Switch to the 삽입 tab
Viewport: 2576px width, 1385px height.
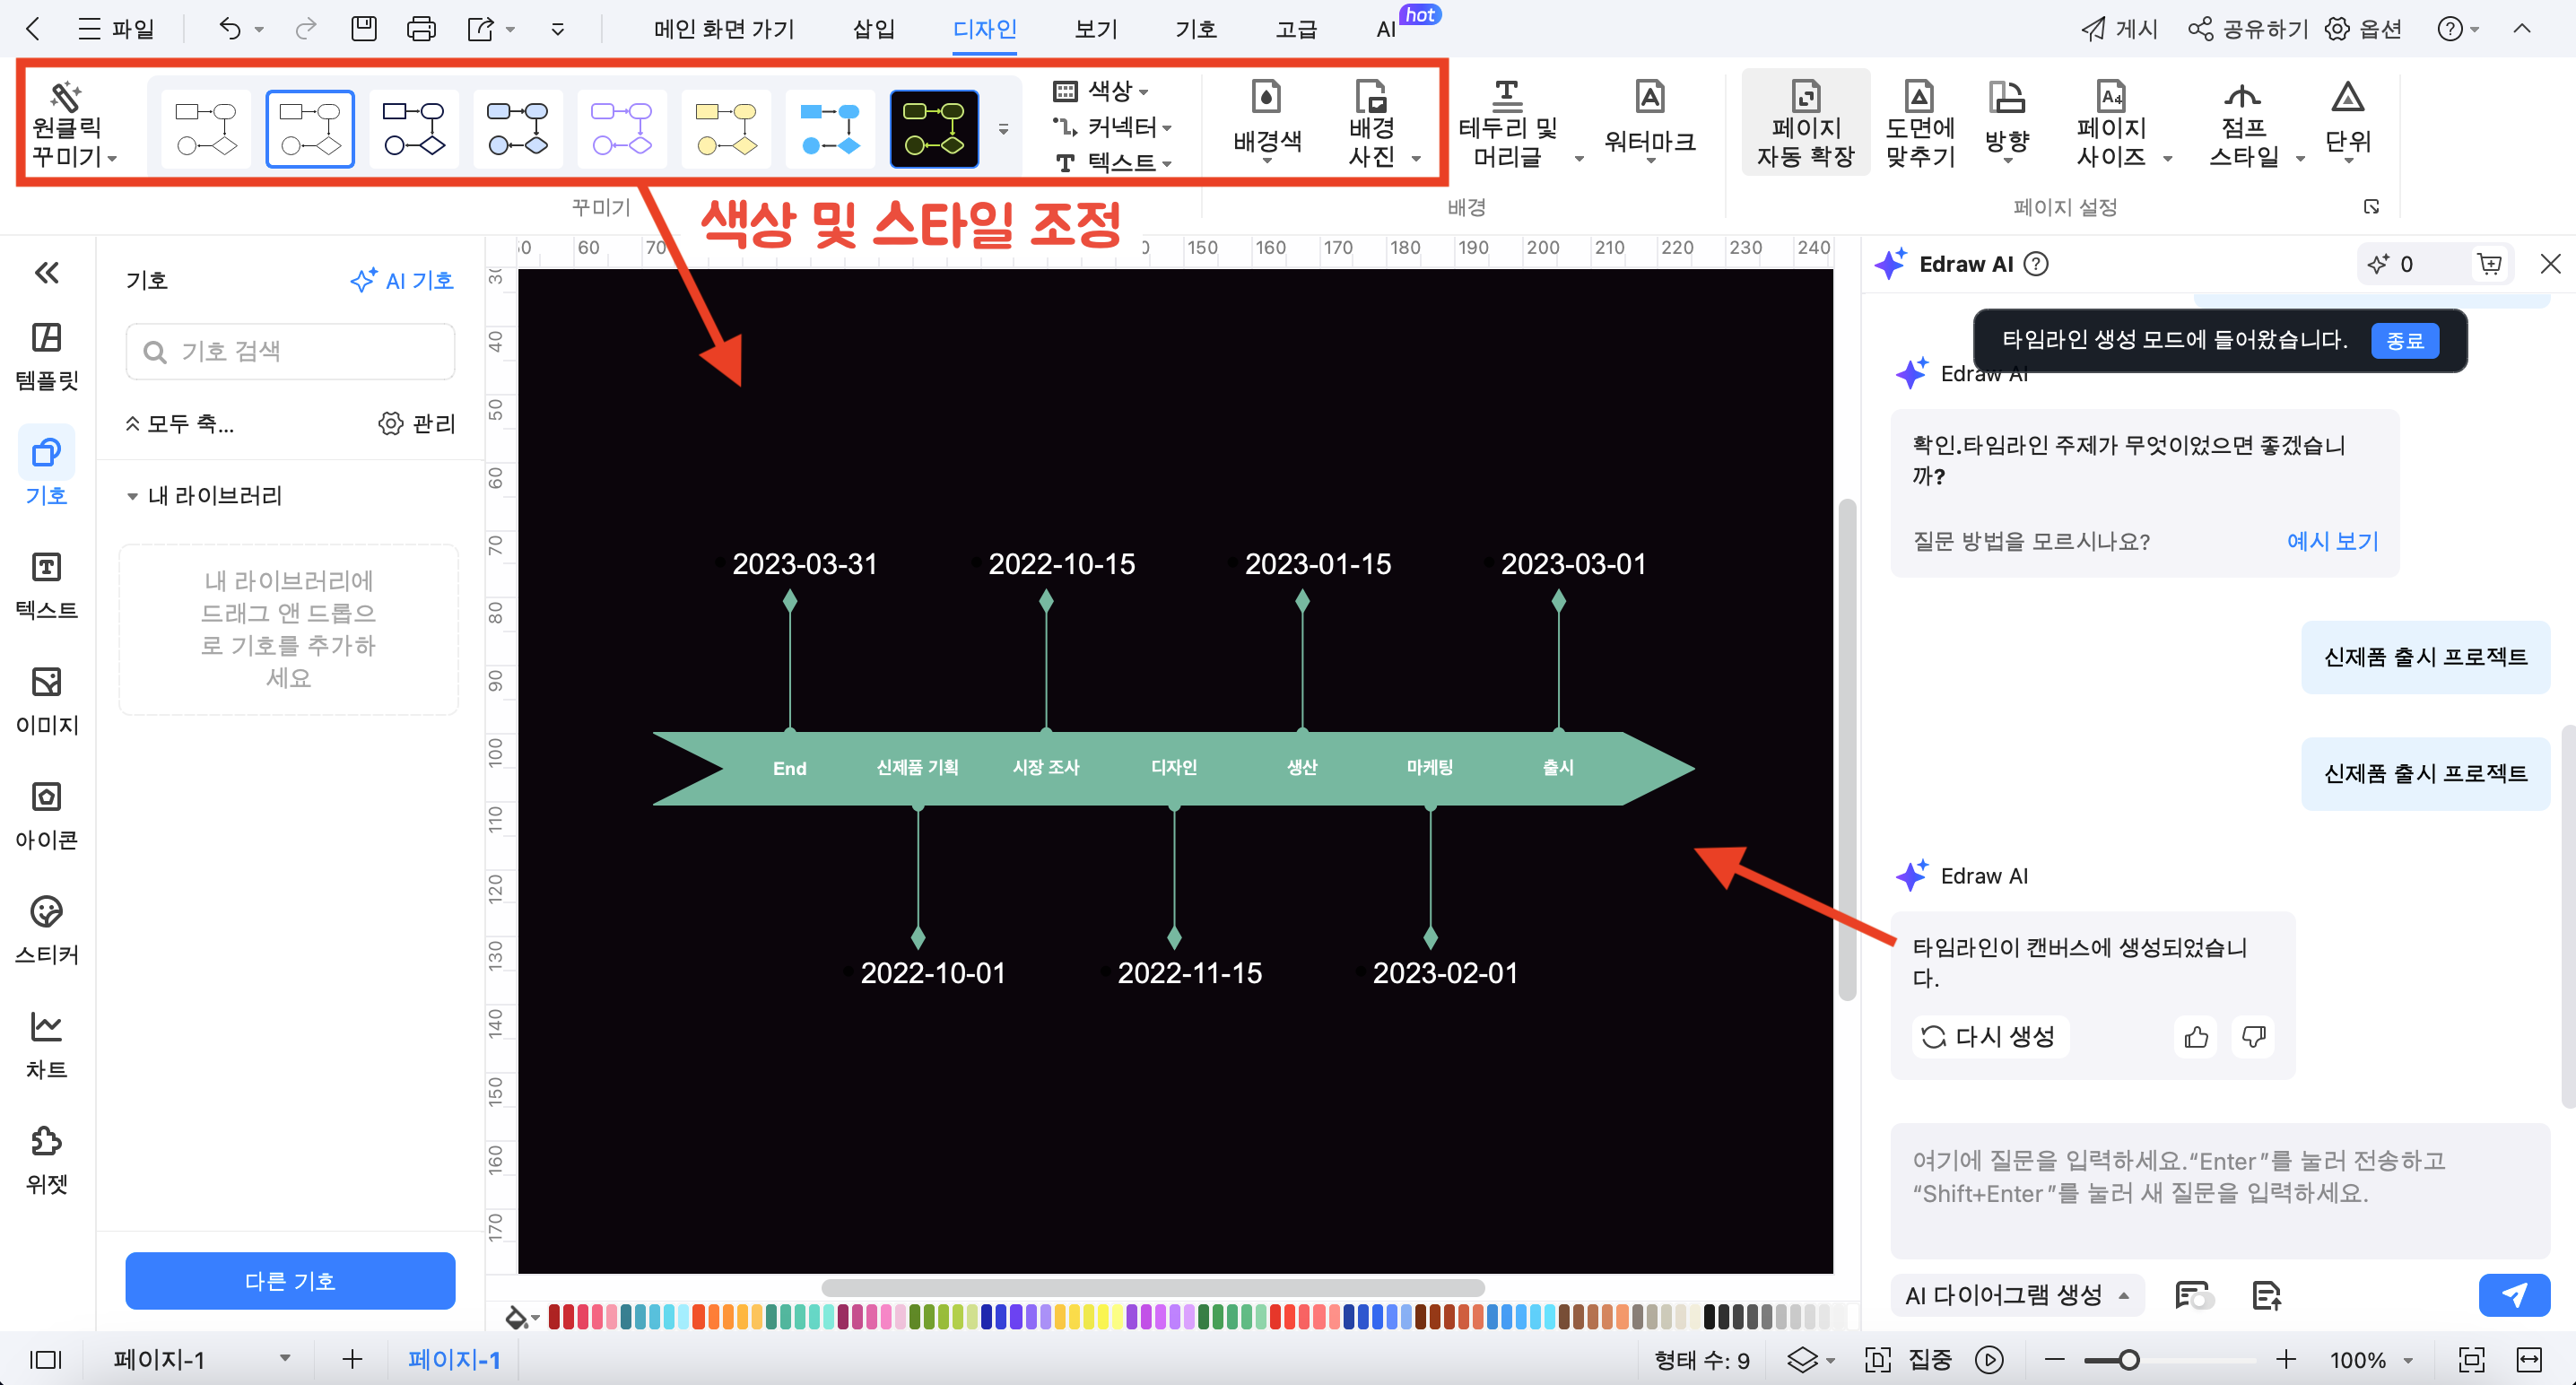[x=873, y=28]
